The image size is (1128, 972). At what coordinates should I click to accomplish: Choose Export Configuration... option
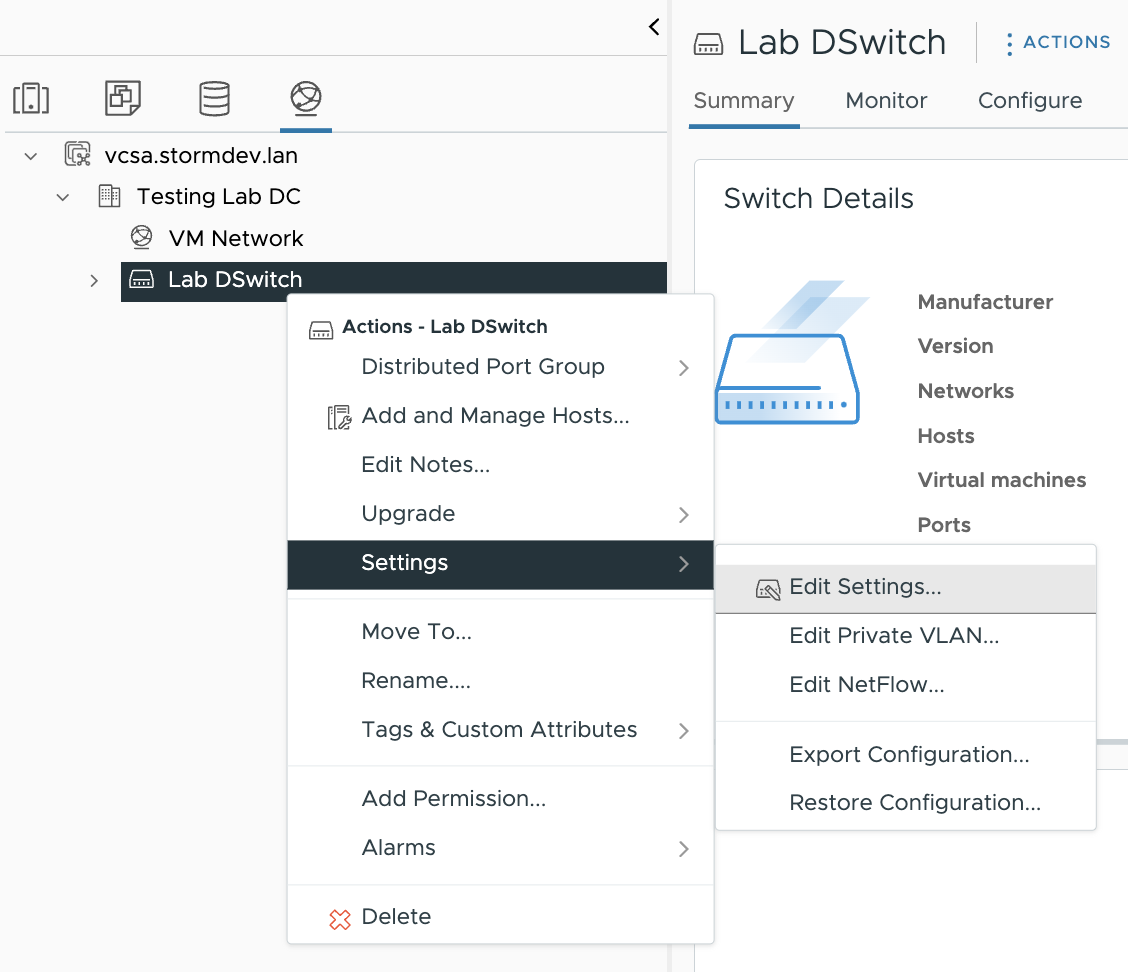point(908,755)
